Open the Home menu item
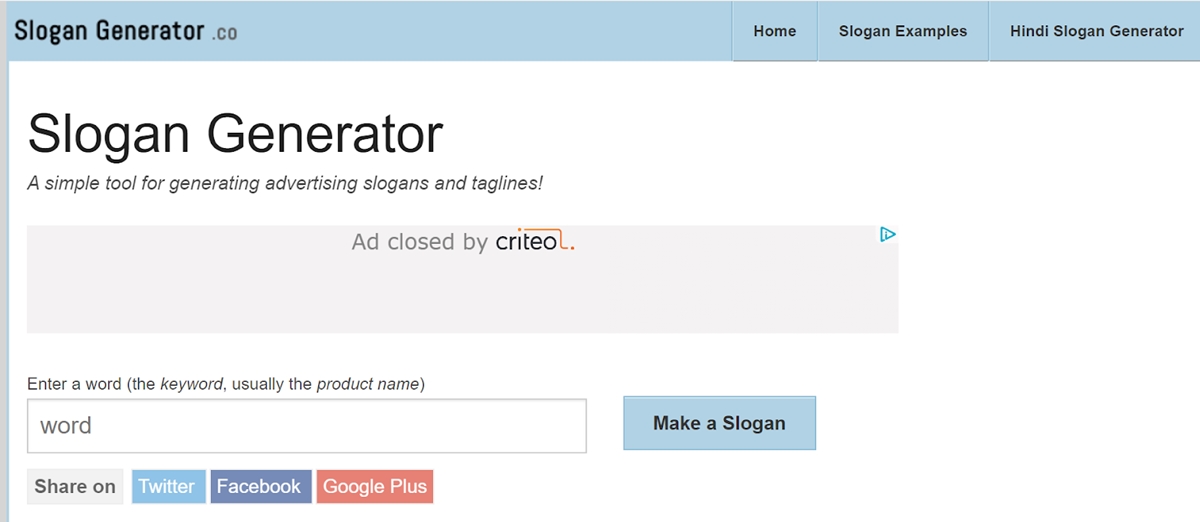 [775, 31]
